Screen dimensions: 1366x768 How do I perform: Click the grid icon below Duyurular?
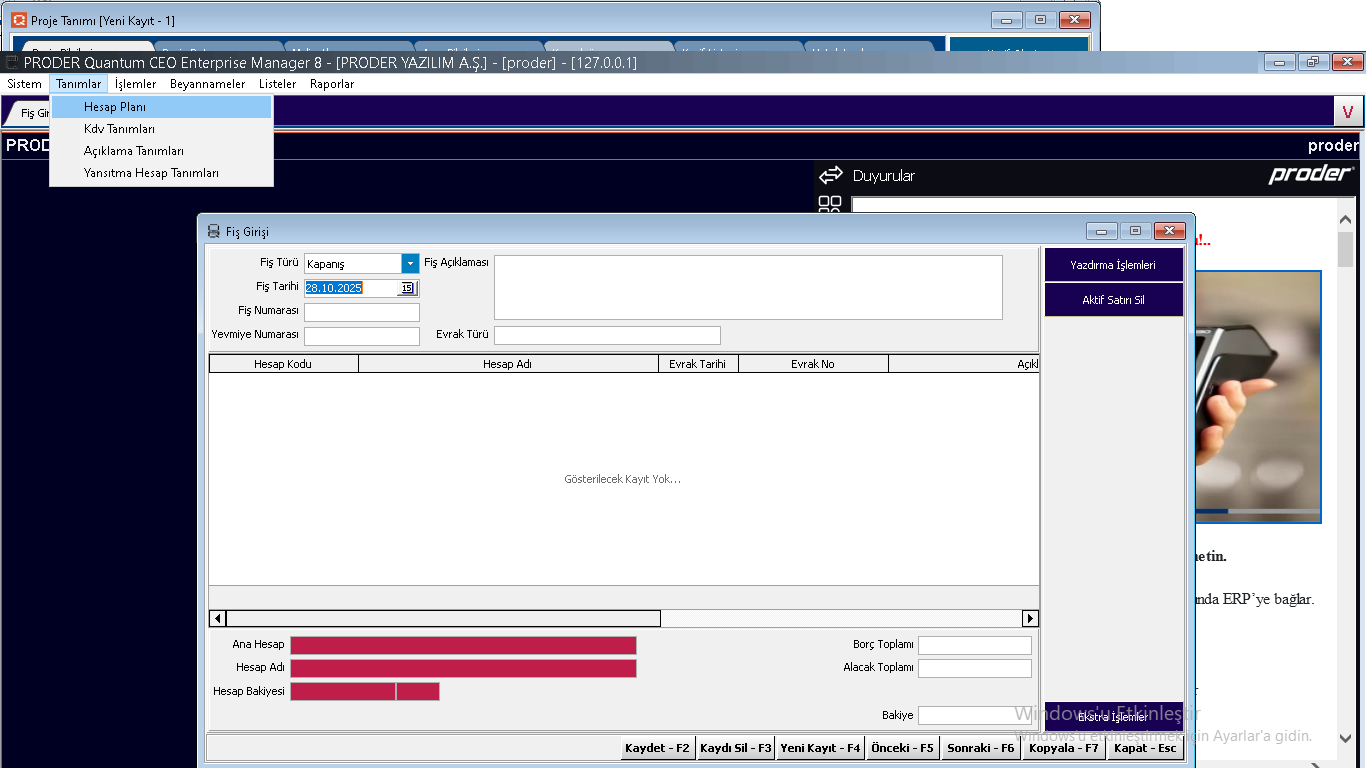830,205
